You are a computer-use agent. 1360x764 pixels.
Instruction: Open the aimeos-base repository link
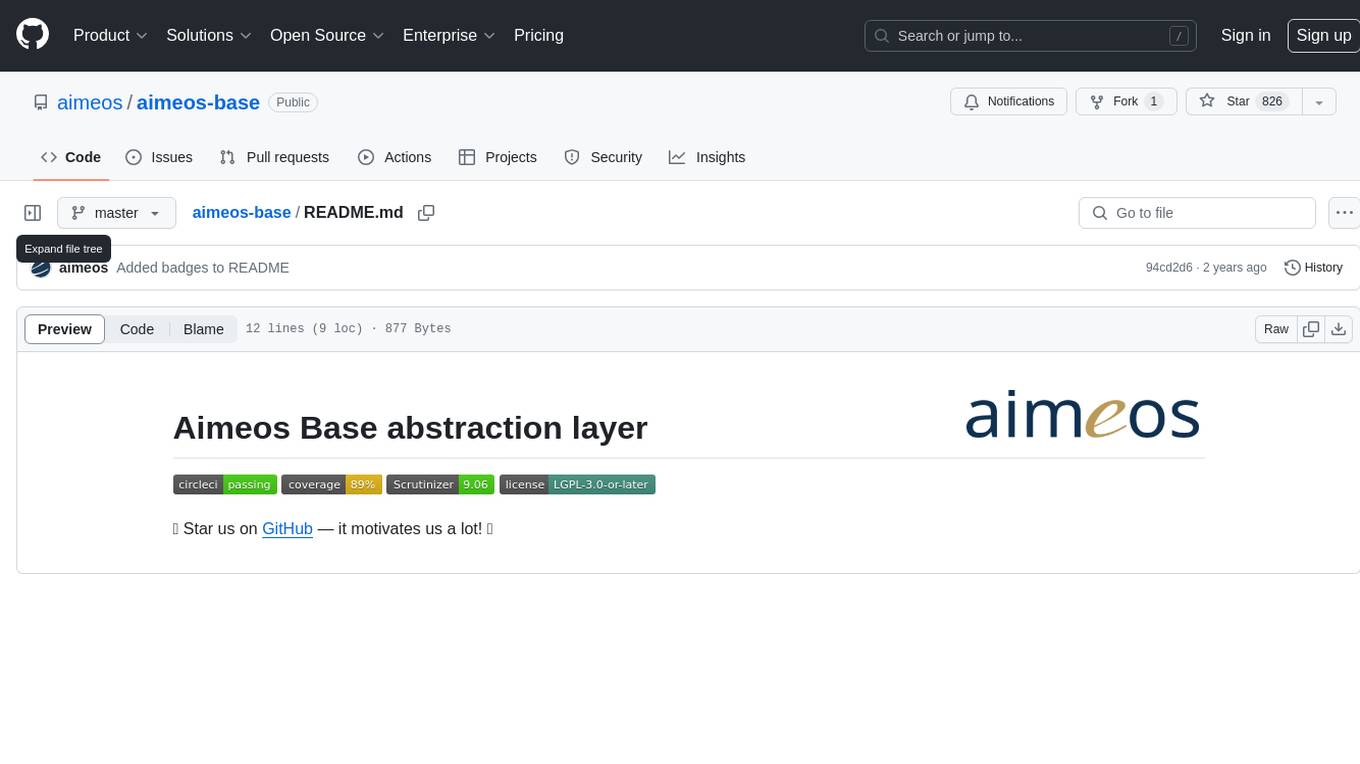(198, 102)
